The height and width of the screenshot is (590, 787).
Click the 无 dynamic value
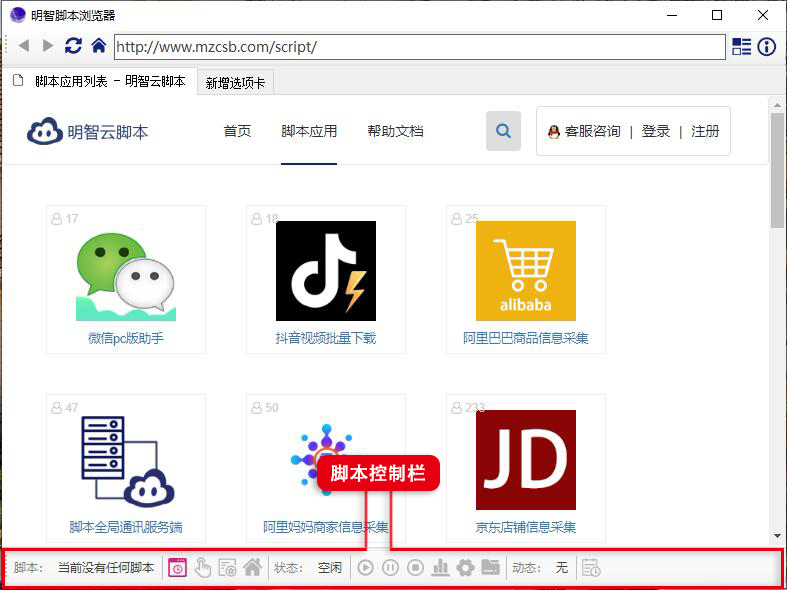562,568
